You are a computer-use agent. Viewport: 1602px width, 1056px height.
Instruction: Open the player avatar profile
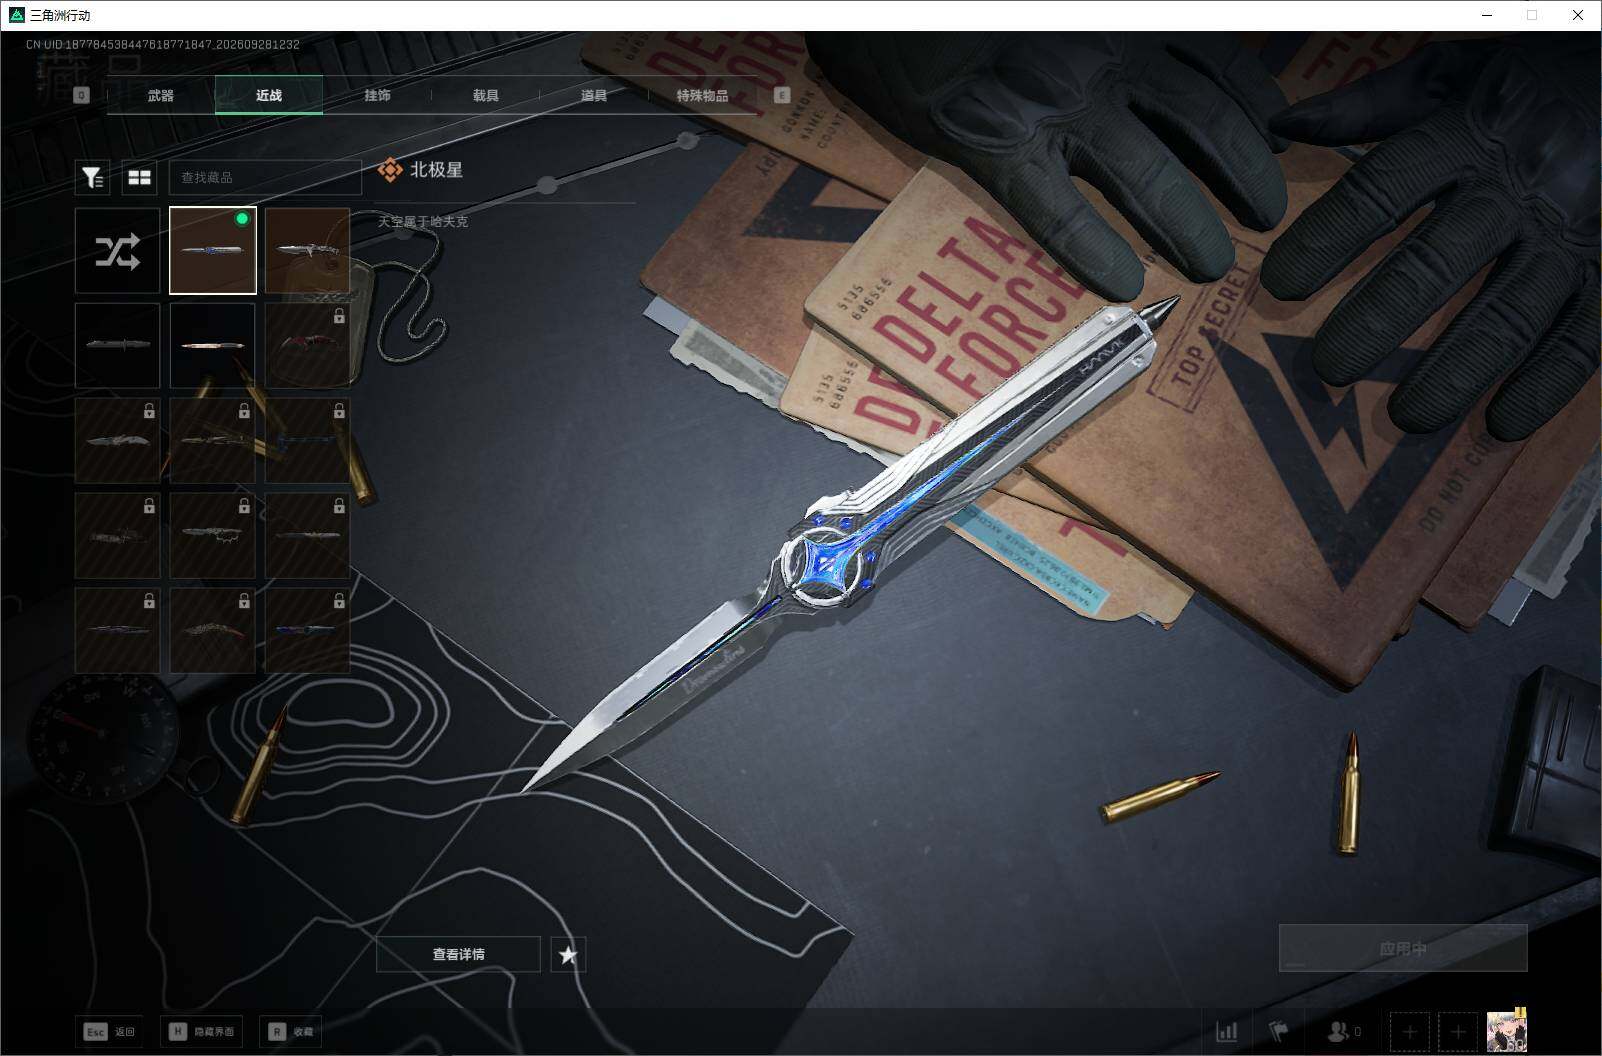(1506, 1031)
